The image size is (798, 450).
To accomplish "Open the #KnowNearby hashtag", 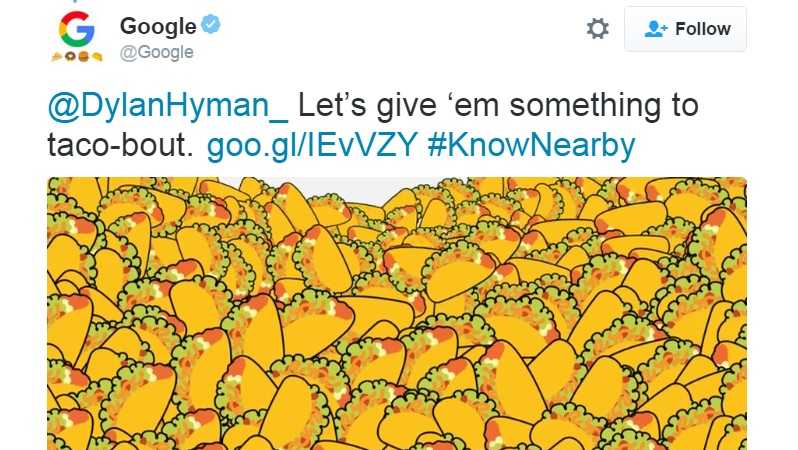I will 531,146.
